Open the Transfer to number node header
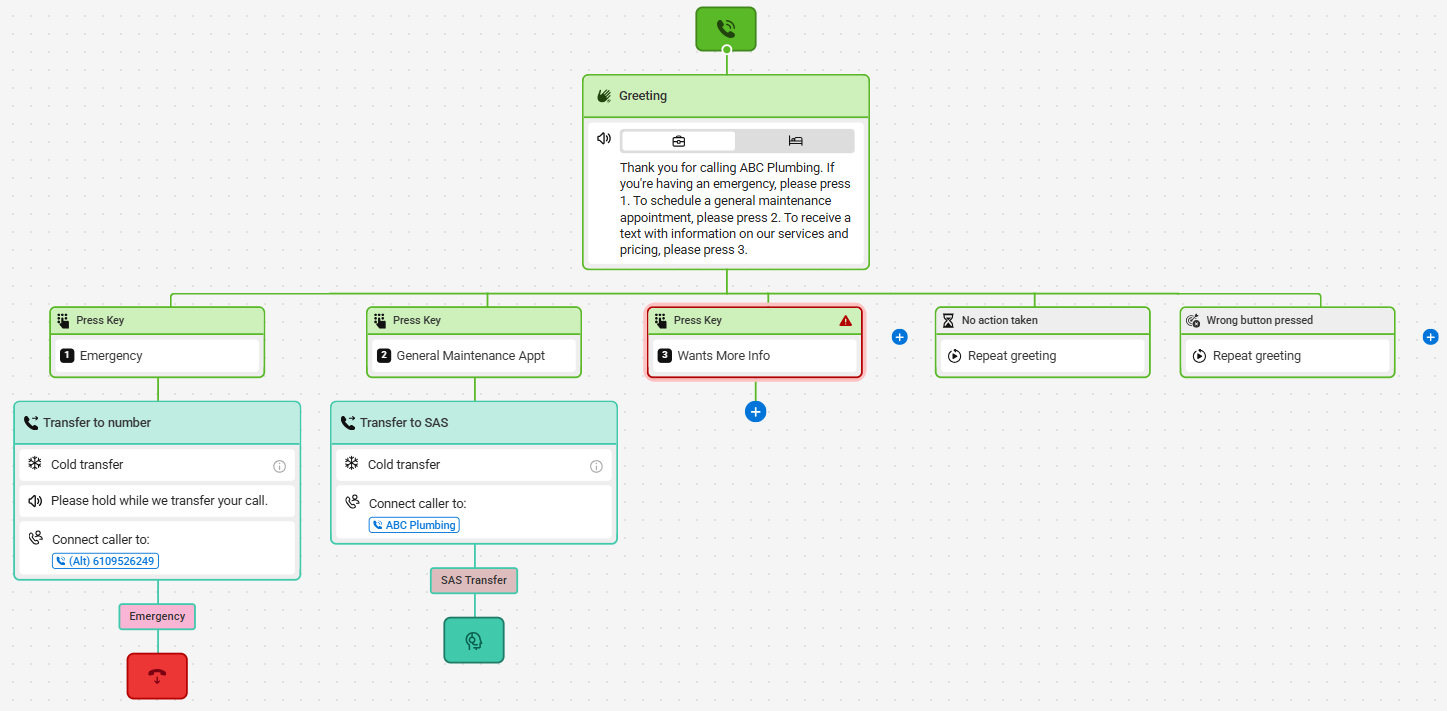 [x=157, y=422]
